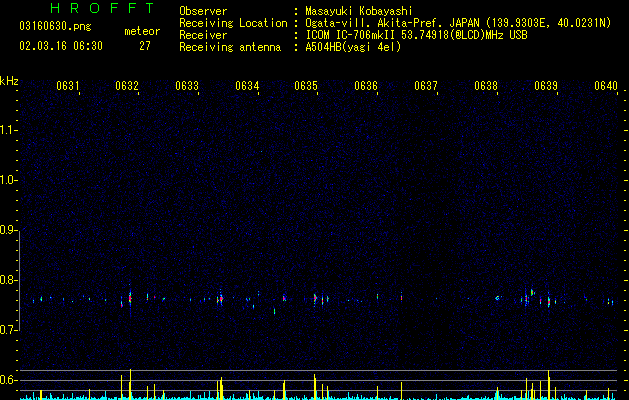Click the ICOM IC-706mkII receiver text
The width and height of the screenshot is (629, 400).
pos(416,35)
